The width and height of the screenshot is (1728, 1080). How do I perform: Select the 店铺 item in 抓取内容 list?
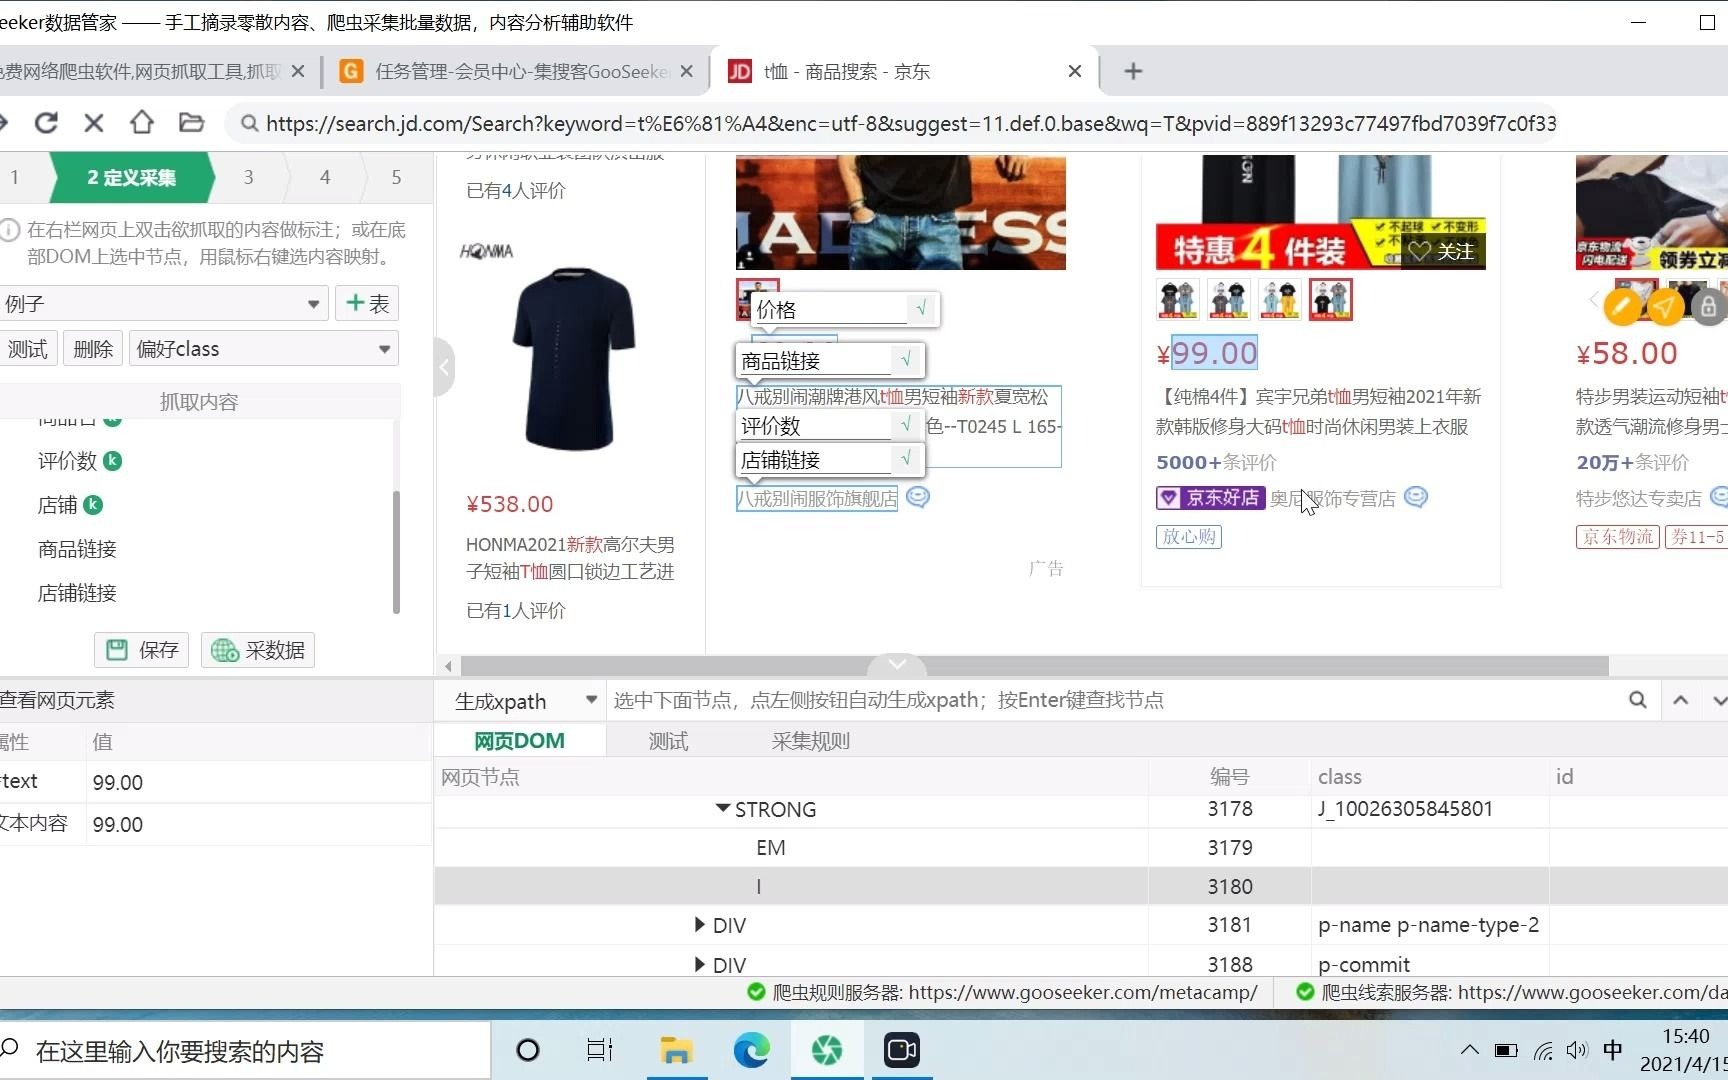point(57,505)
